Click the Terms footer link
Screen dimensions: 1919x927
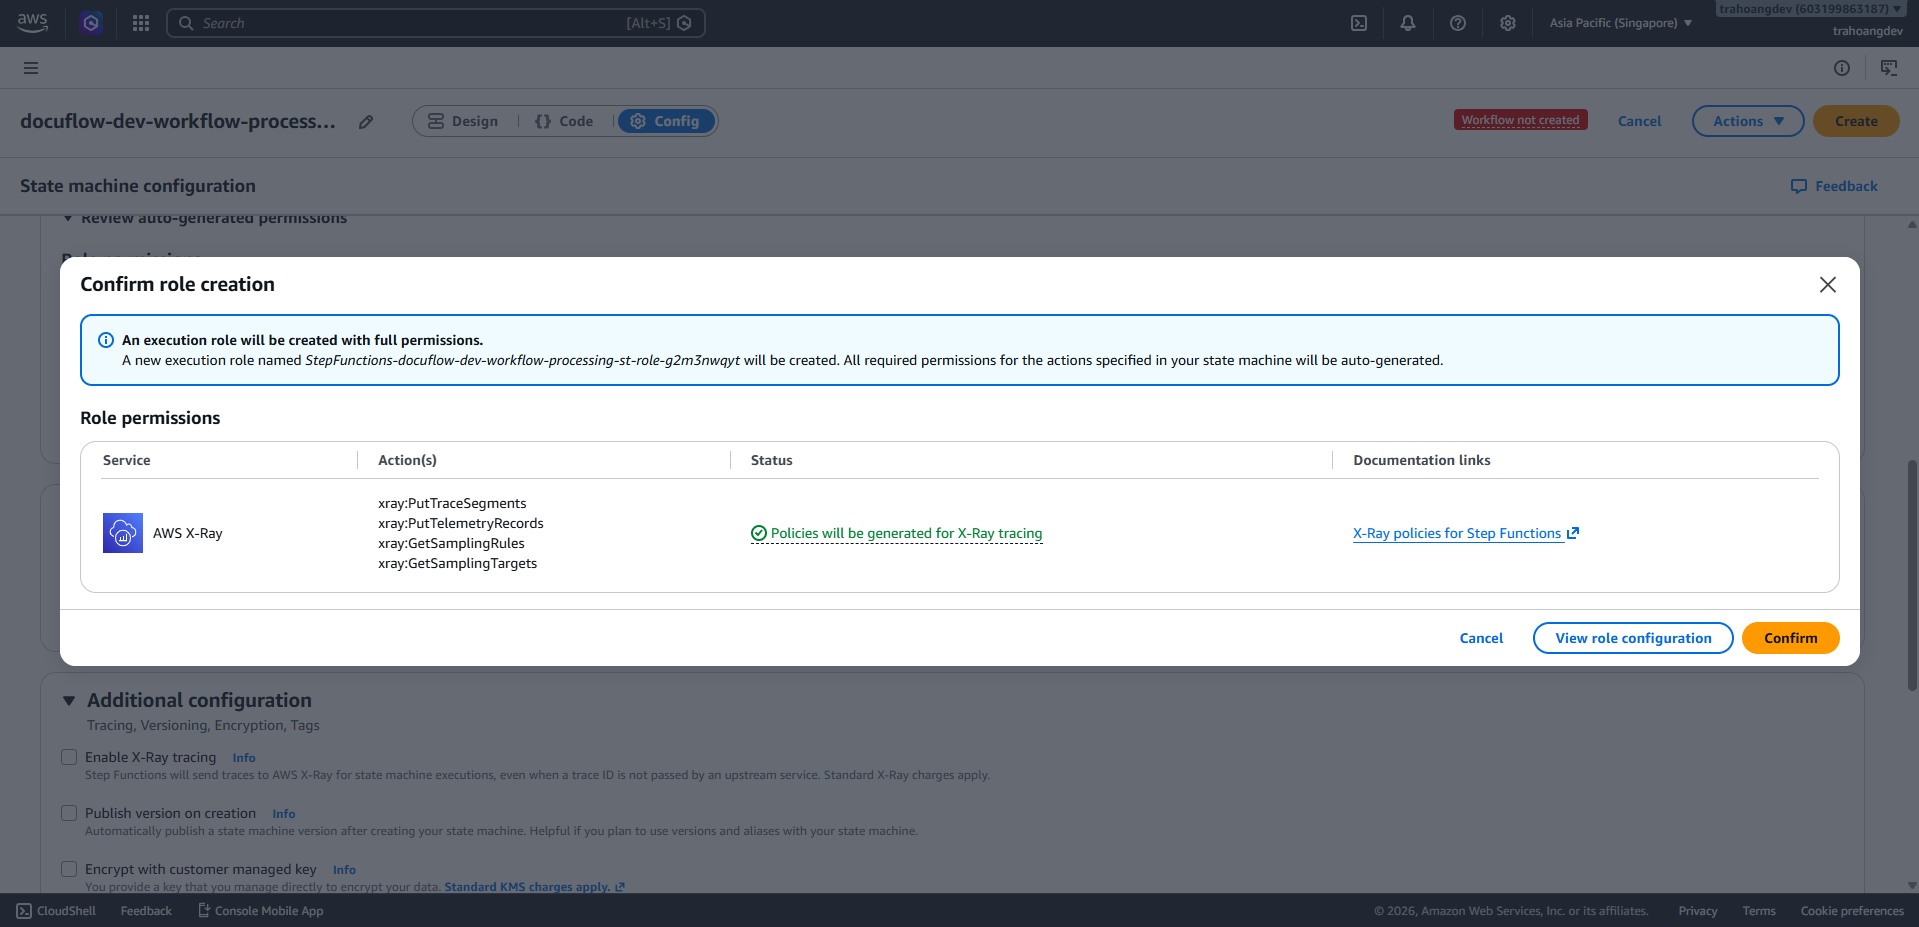point(1759,911)
